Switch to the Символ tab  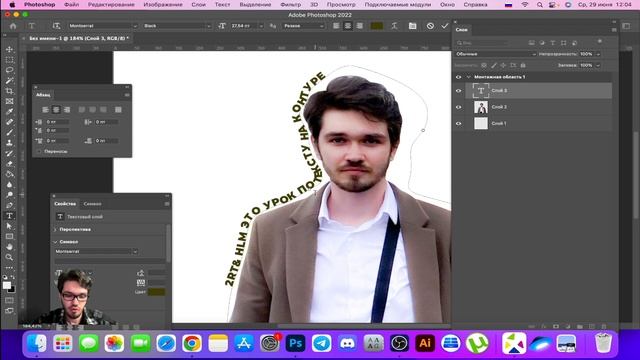coord(93,204)
